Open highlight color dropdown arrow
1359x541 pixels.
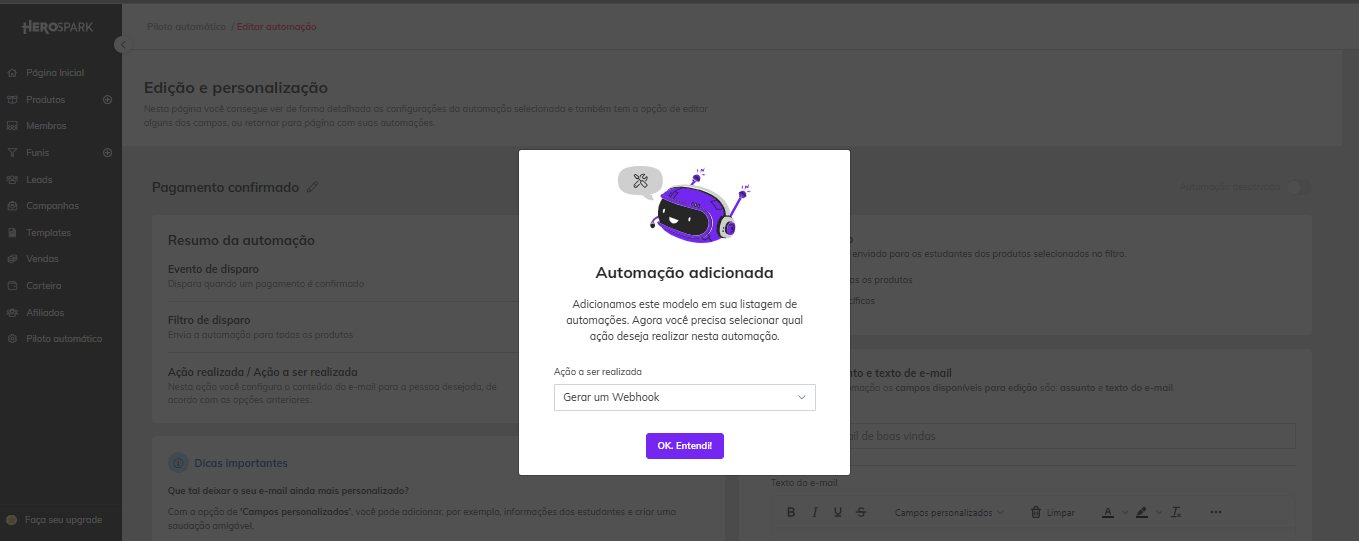click(x=1157, y=512)
